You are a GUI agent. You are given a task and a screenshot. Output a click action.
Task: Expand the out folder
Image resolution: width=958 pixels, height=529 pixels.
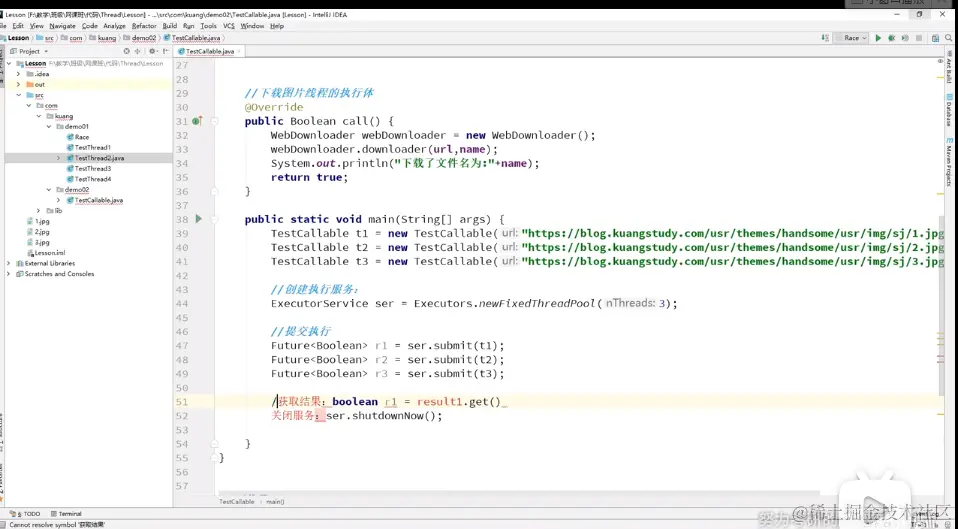point(18,84)
